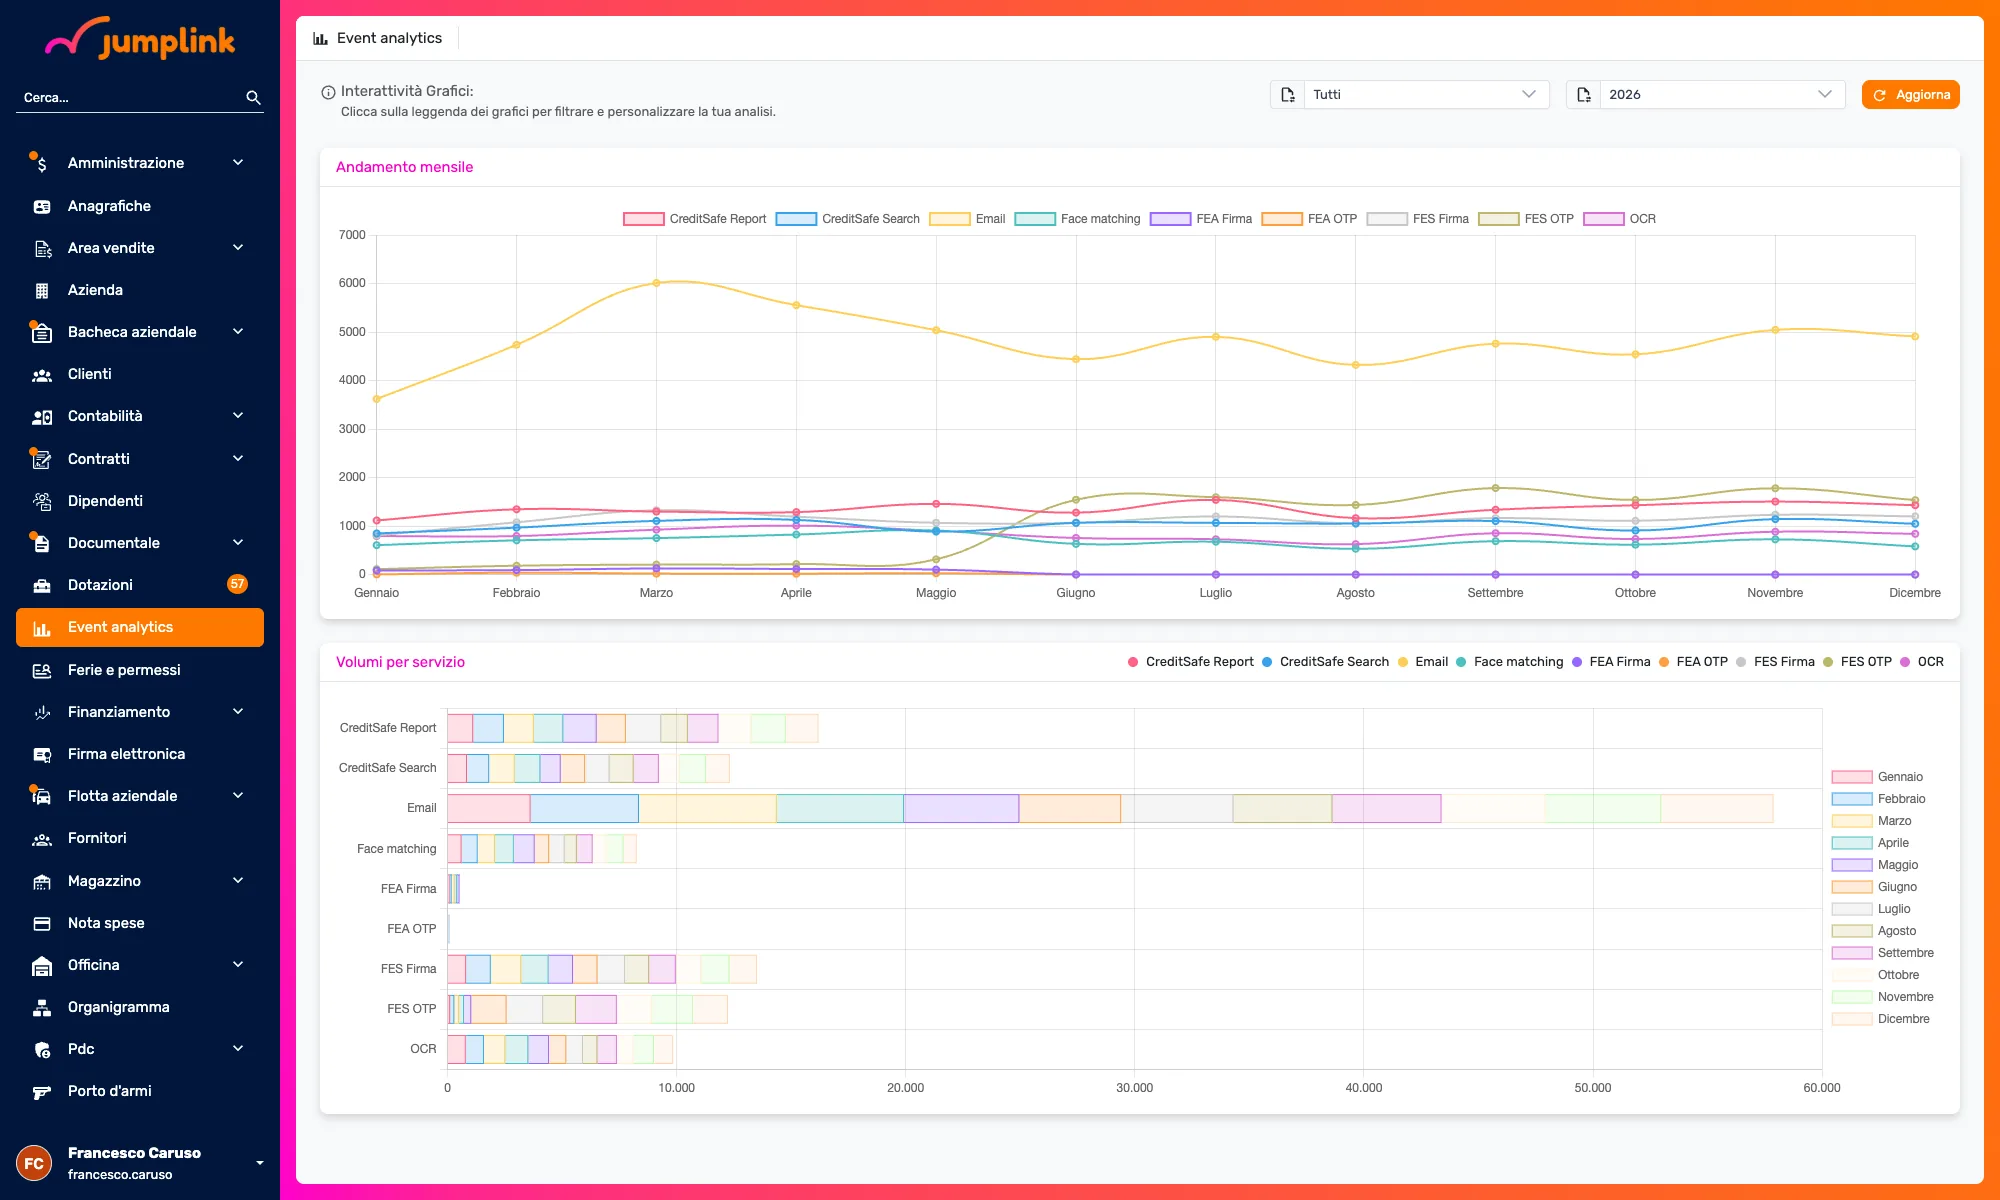Click the Finanziamento icon
Viewport: 2000px width, 1200px height.
click(x=42, y=712)
